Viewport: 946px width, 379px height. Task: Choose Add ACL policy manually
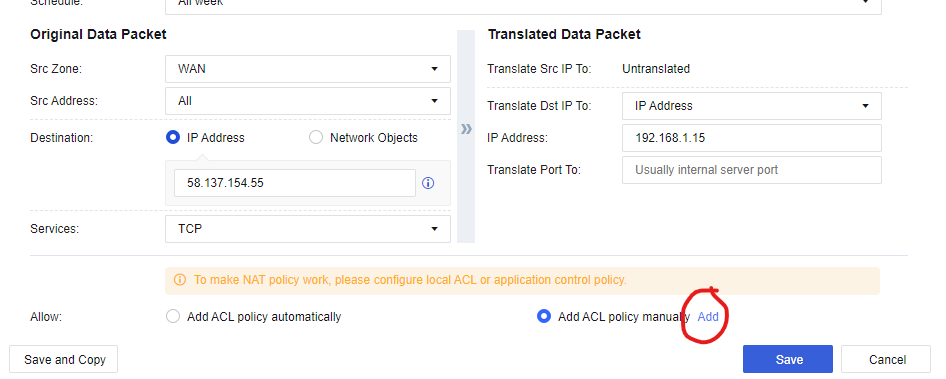tap(544, 316)
